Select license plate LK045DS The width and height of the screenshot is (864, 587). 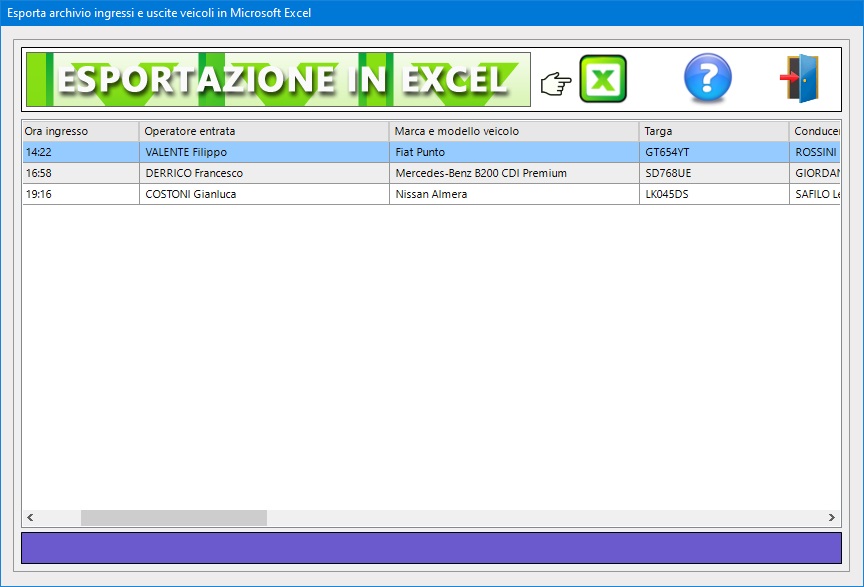[714, 194]
